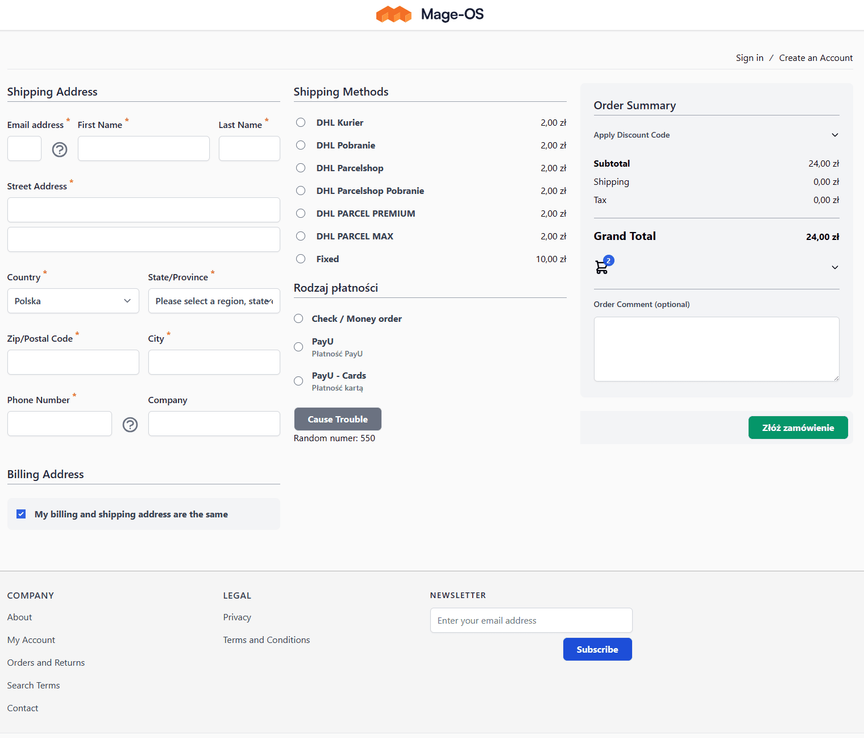
Task: Click the Subscribe newsletter button
Action: click(597, 649)
